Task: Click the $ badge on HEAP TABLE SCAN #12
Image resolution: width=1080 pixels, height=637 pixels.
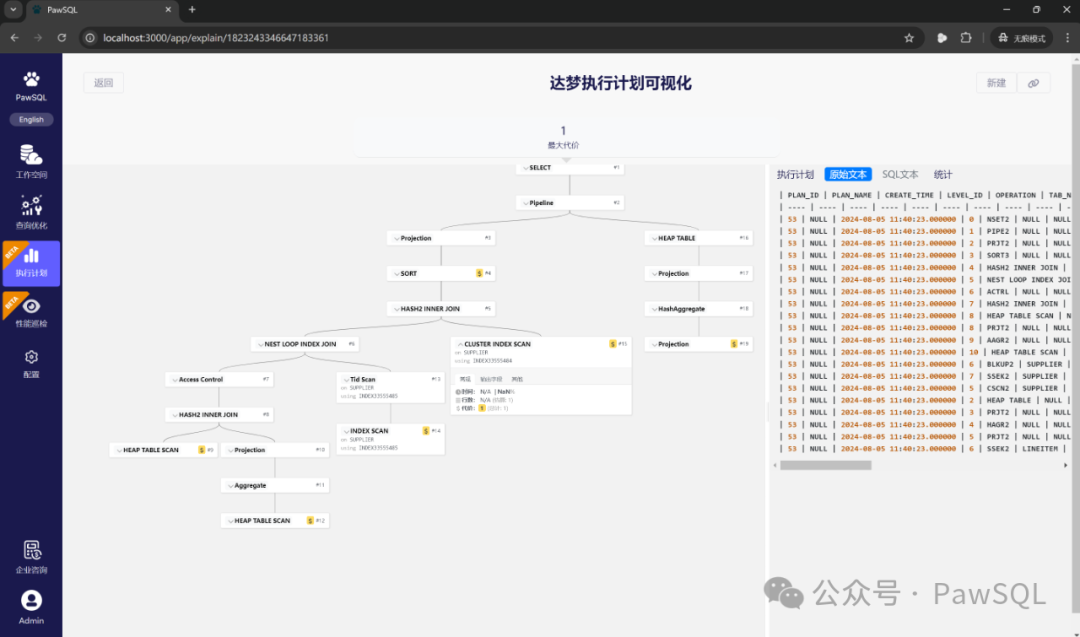Action: (x=310, y=521)
